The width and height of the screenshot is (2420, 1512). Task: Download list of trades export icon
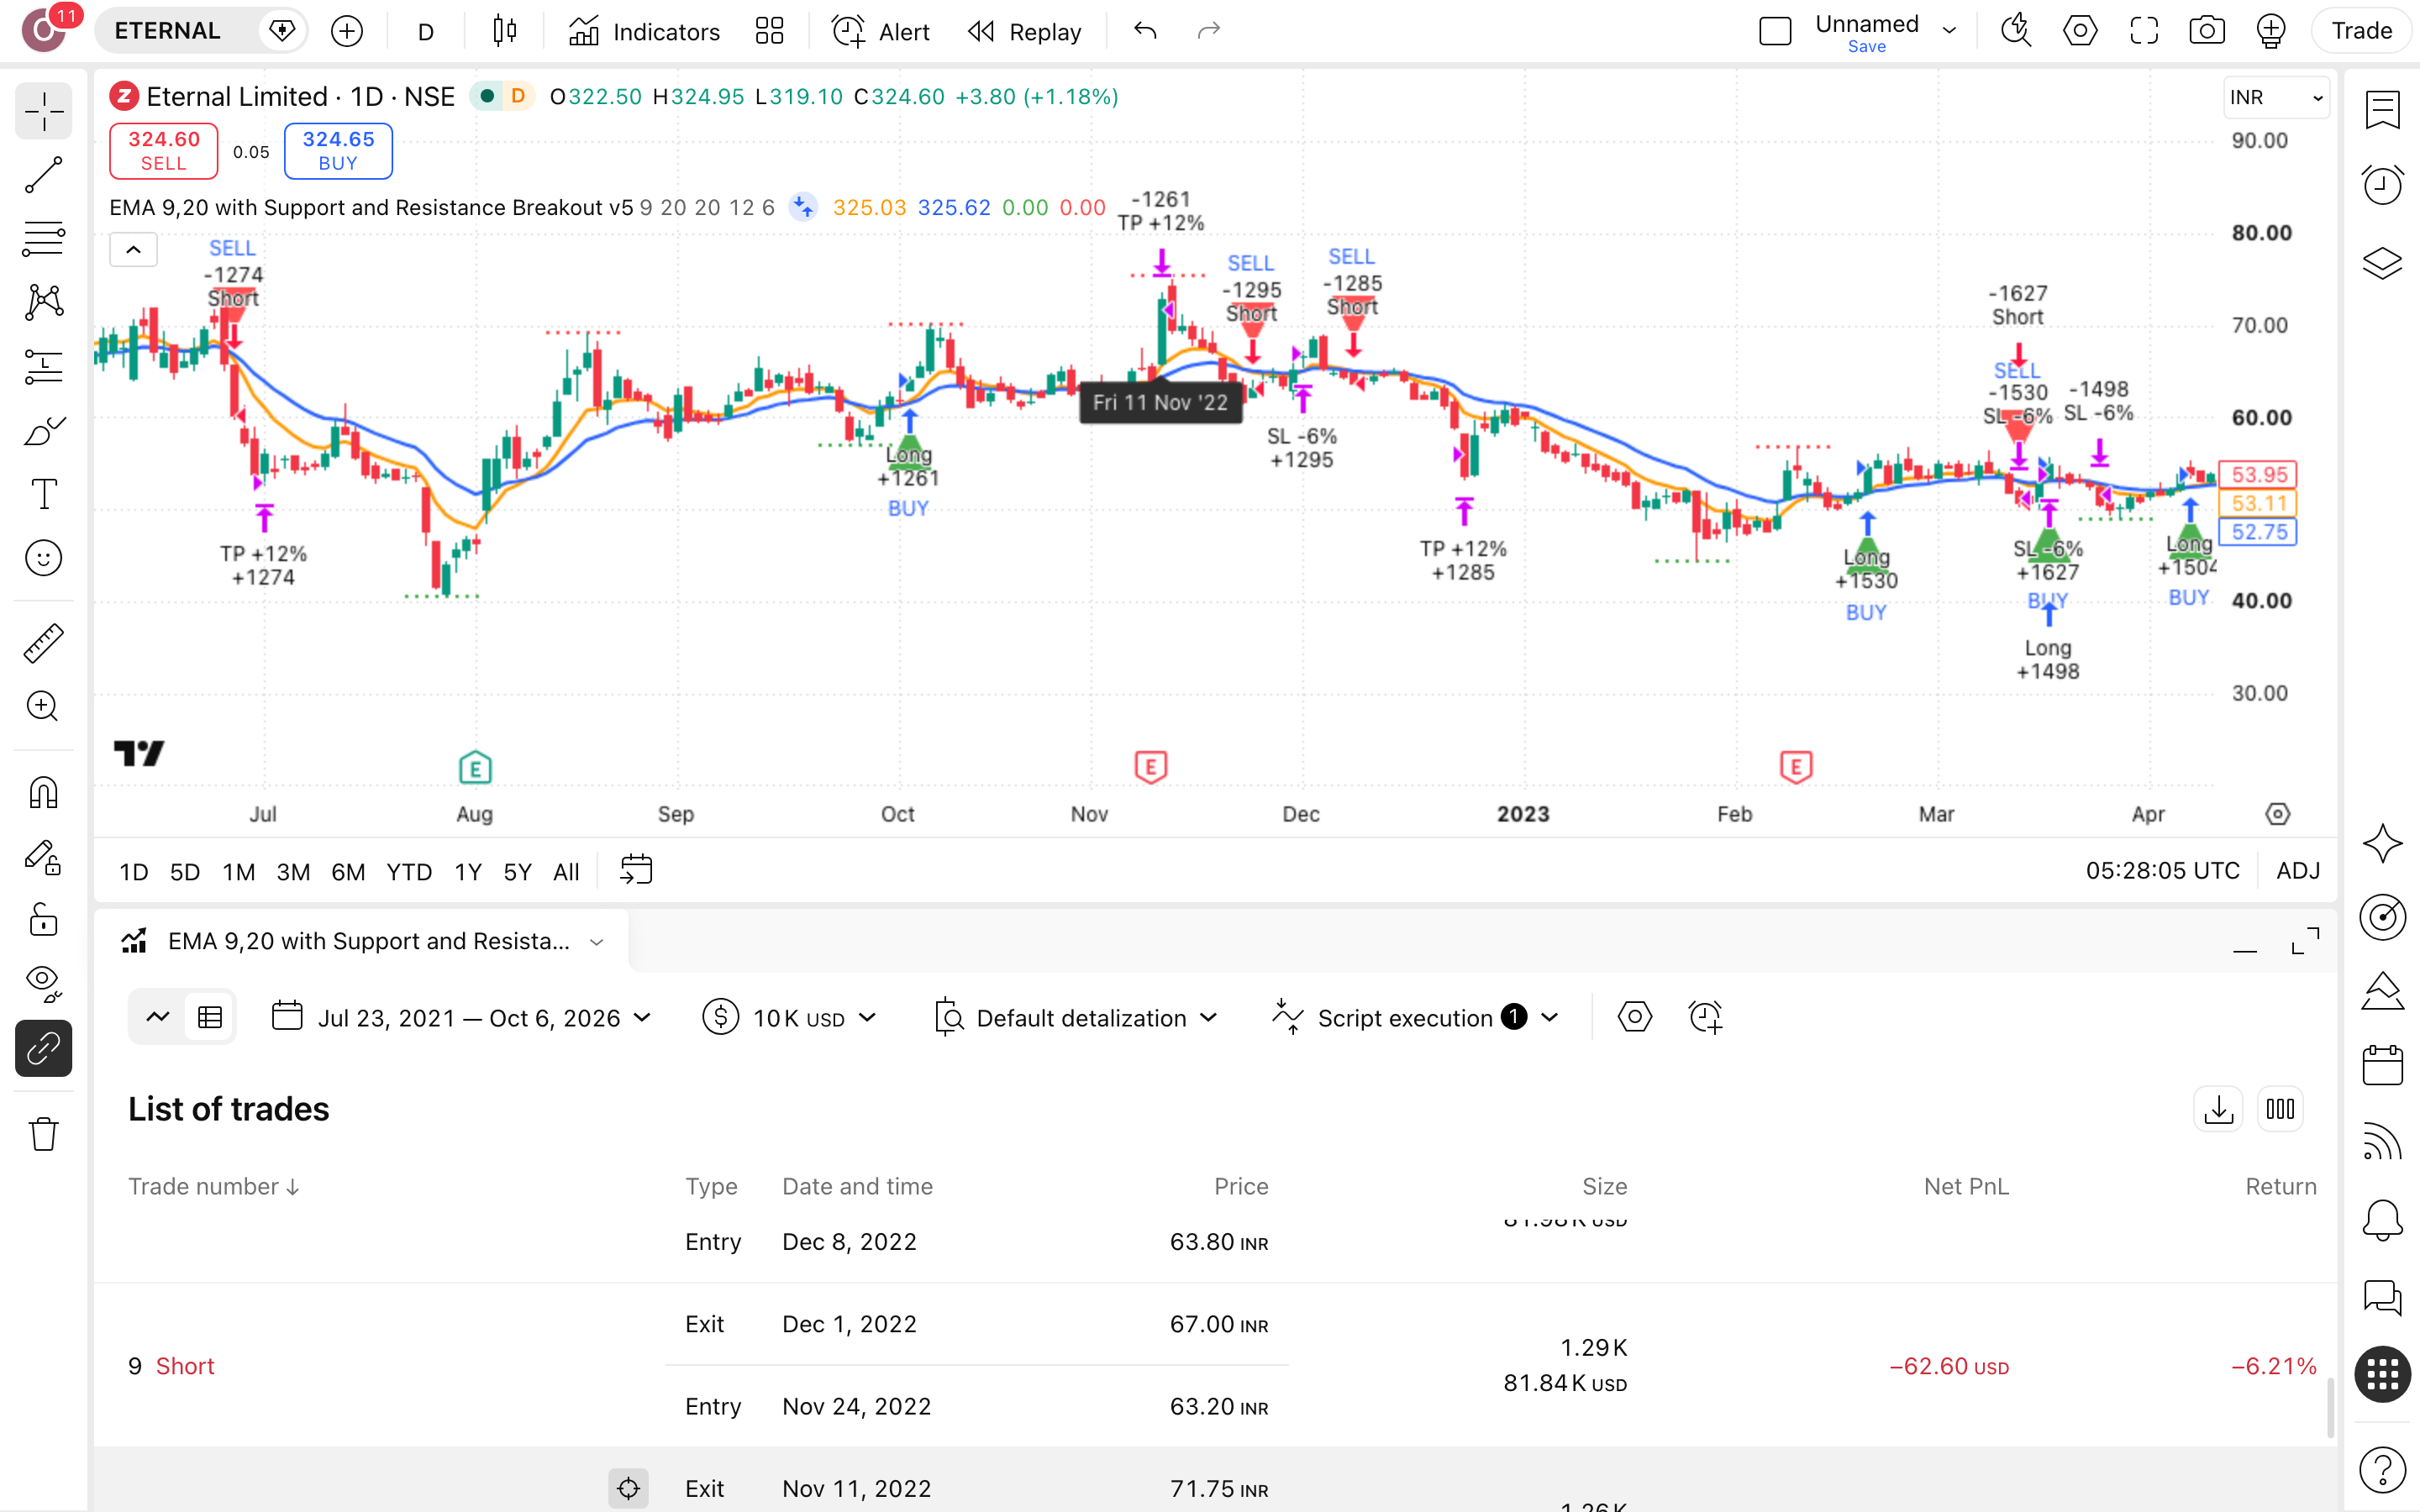(x=2219, y=1109)
